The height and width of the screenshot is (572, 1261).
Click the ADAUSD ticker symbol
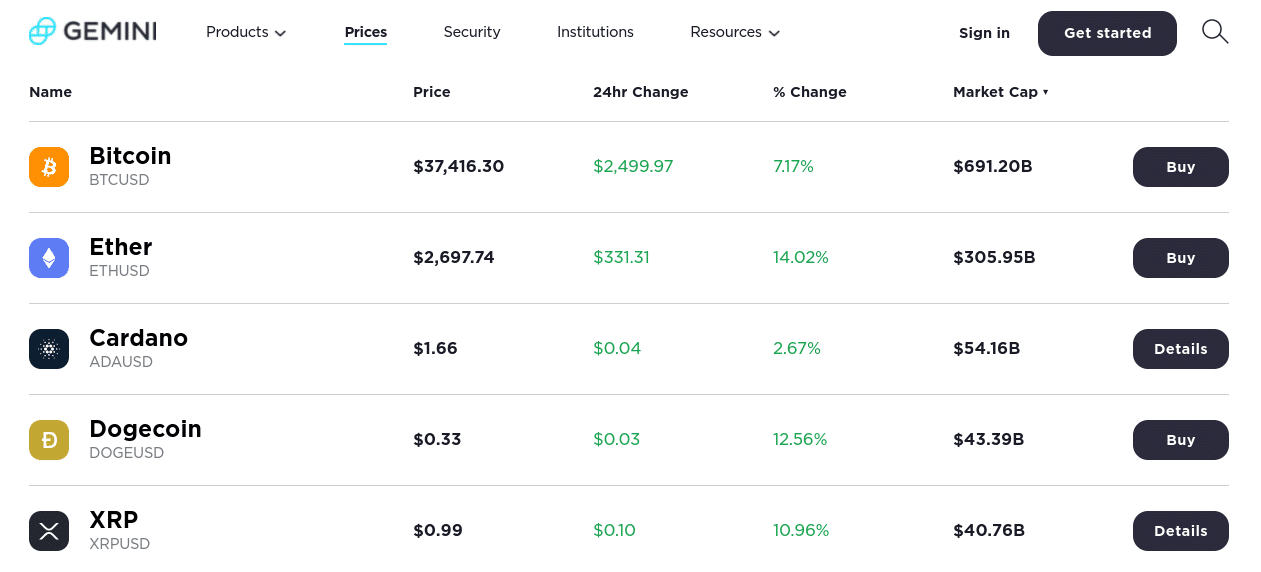121,363
